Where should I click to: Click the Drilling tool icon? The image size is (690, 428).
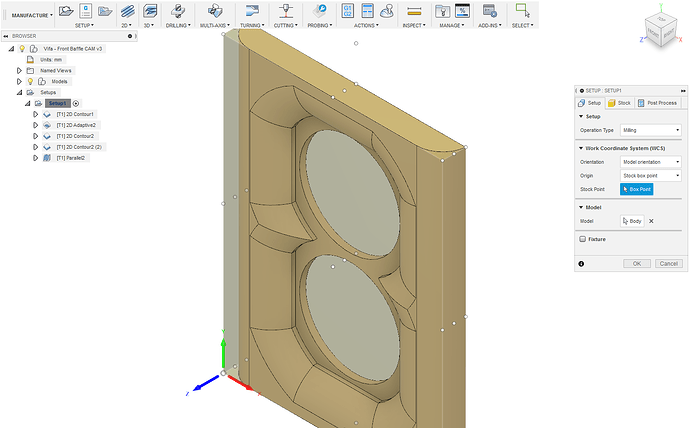pyautogui.click(x=175, y=9)
